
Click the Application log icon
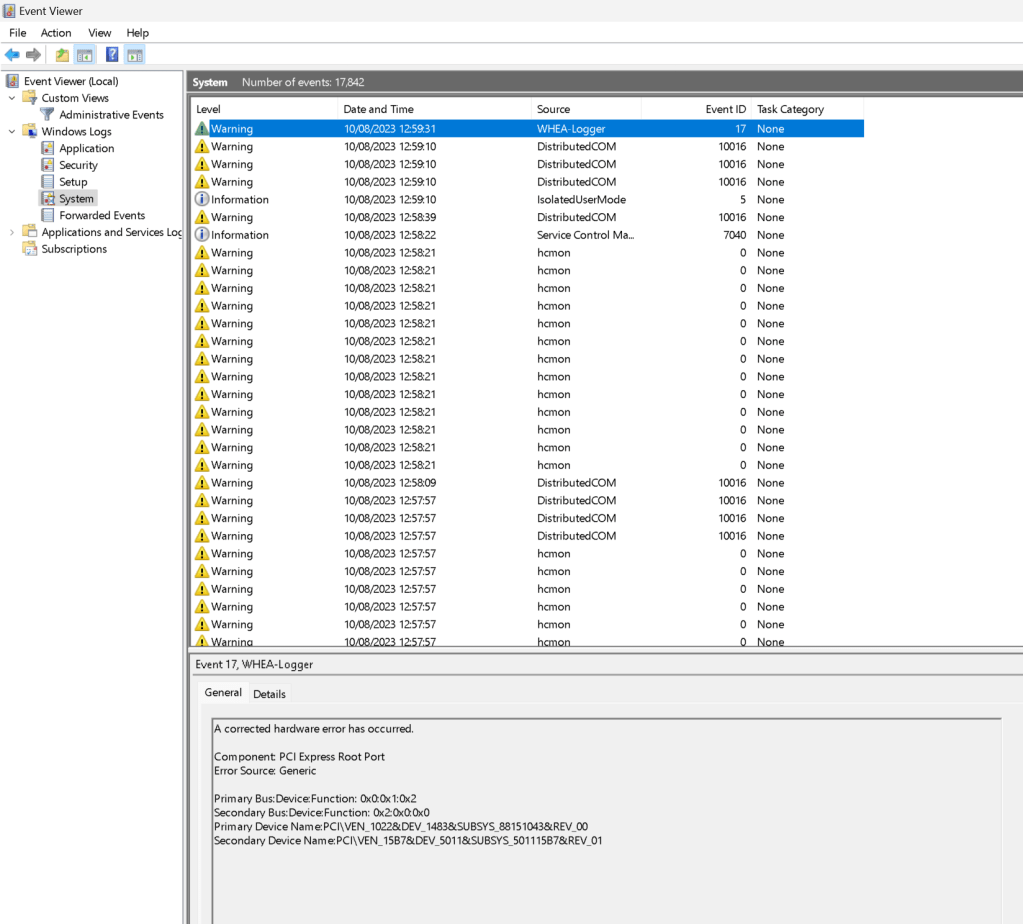[48, 148]
